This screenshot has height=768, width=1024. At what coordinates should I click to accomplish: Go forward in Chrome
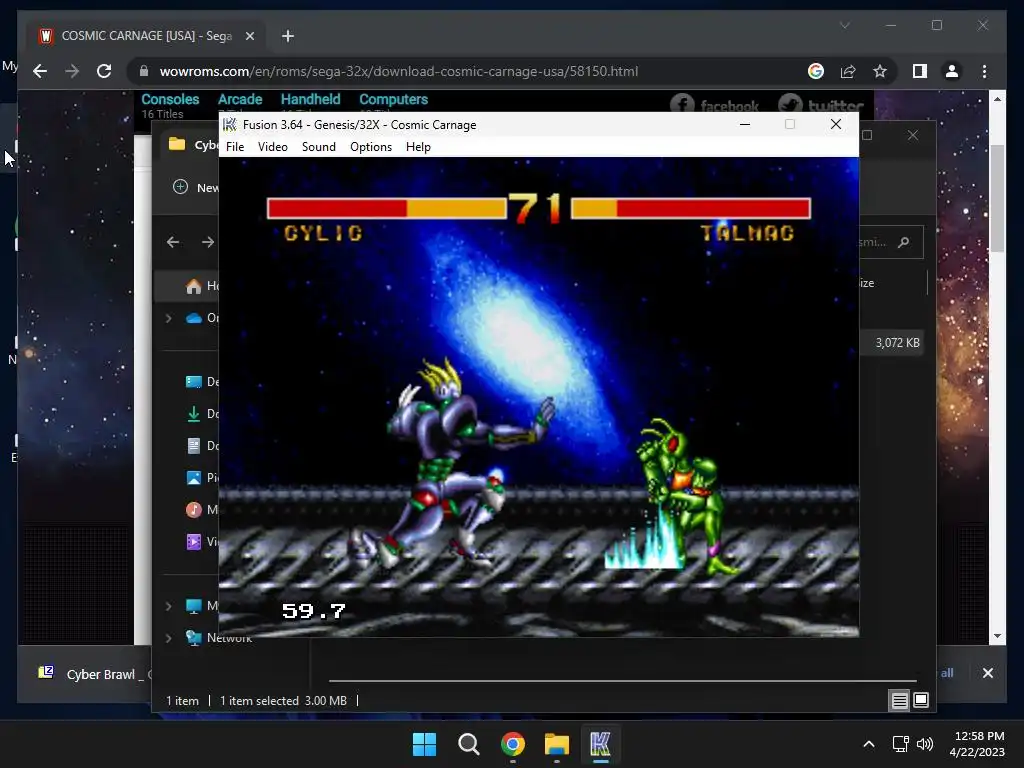(x=72, y=71)
